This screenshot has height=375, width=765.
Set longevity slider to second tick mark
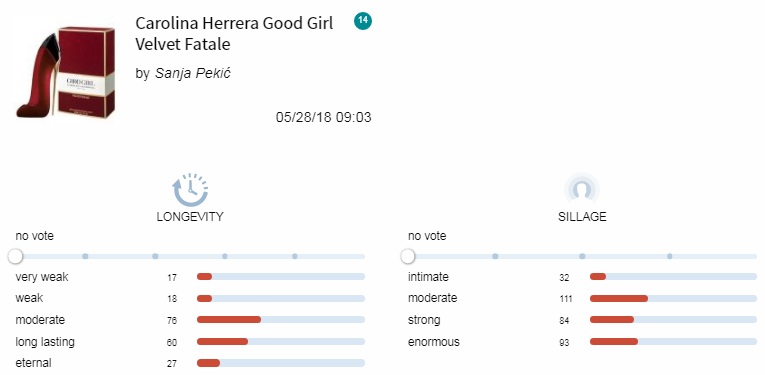coord(155,256)
